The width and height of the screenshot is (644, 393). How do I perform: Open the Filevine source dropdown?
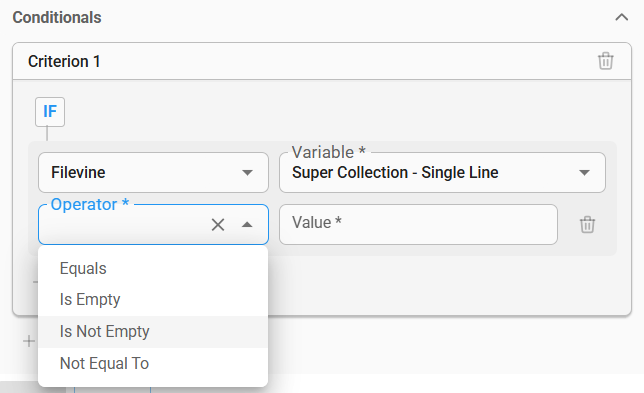click(x=153, y=172)
